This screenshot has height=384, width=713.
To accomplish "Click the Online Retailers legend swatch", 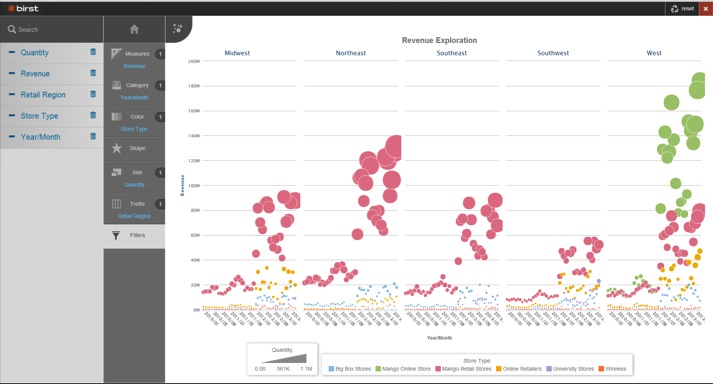I will (x=498, y=369).
